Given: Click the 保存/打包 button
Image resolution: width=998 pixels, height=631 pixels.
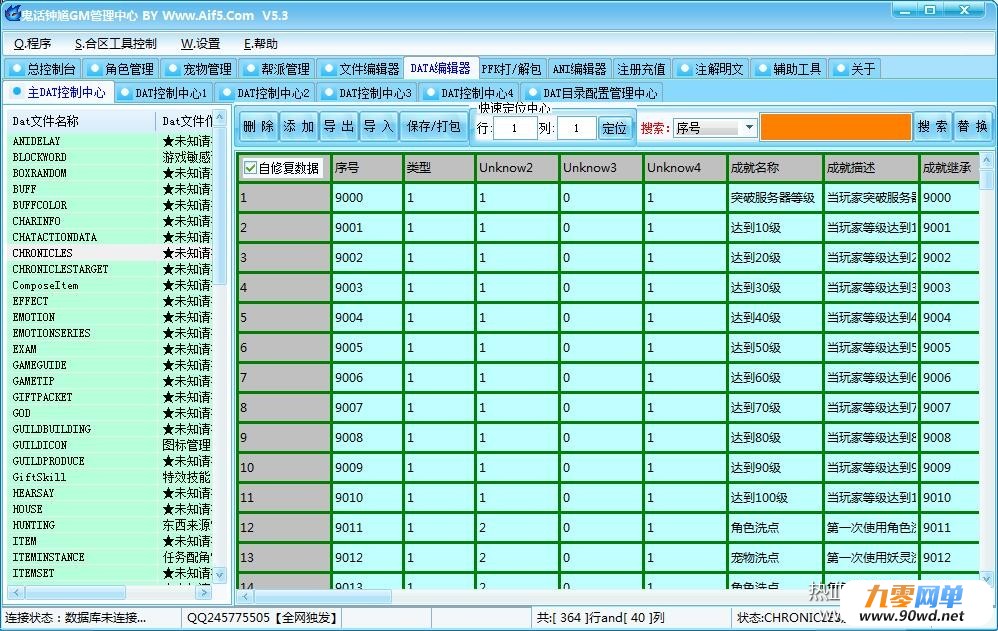Looking at the screenshot, I should [433, 126].
